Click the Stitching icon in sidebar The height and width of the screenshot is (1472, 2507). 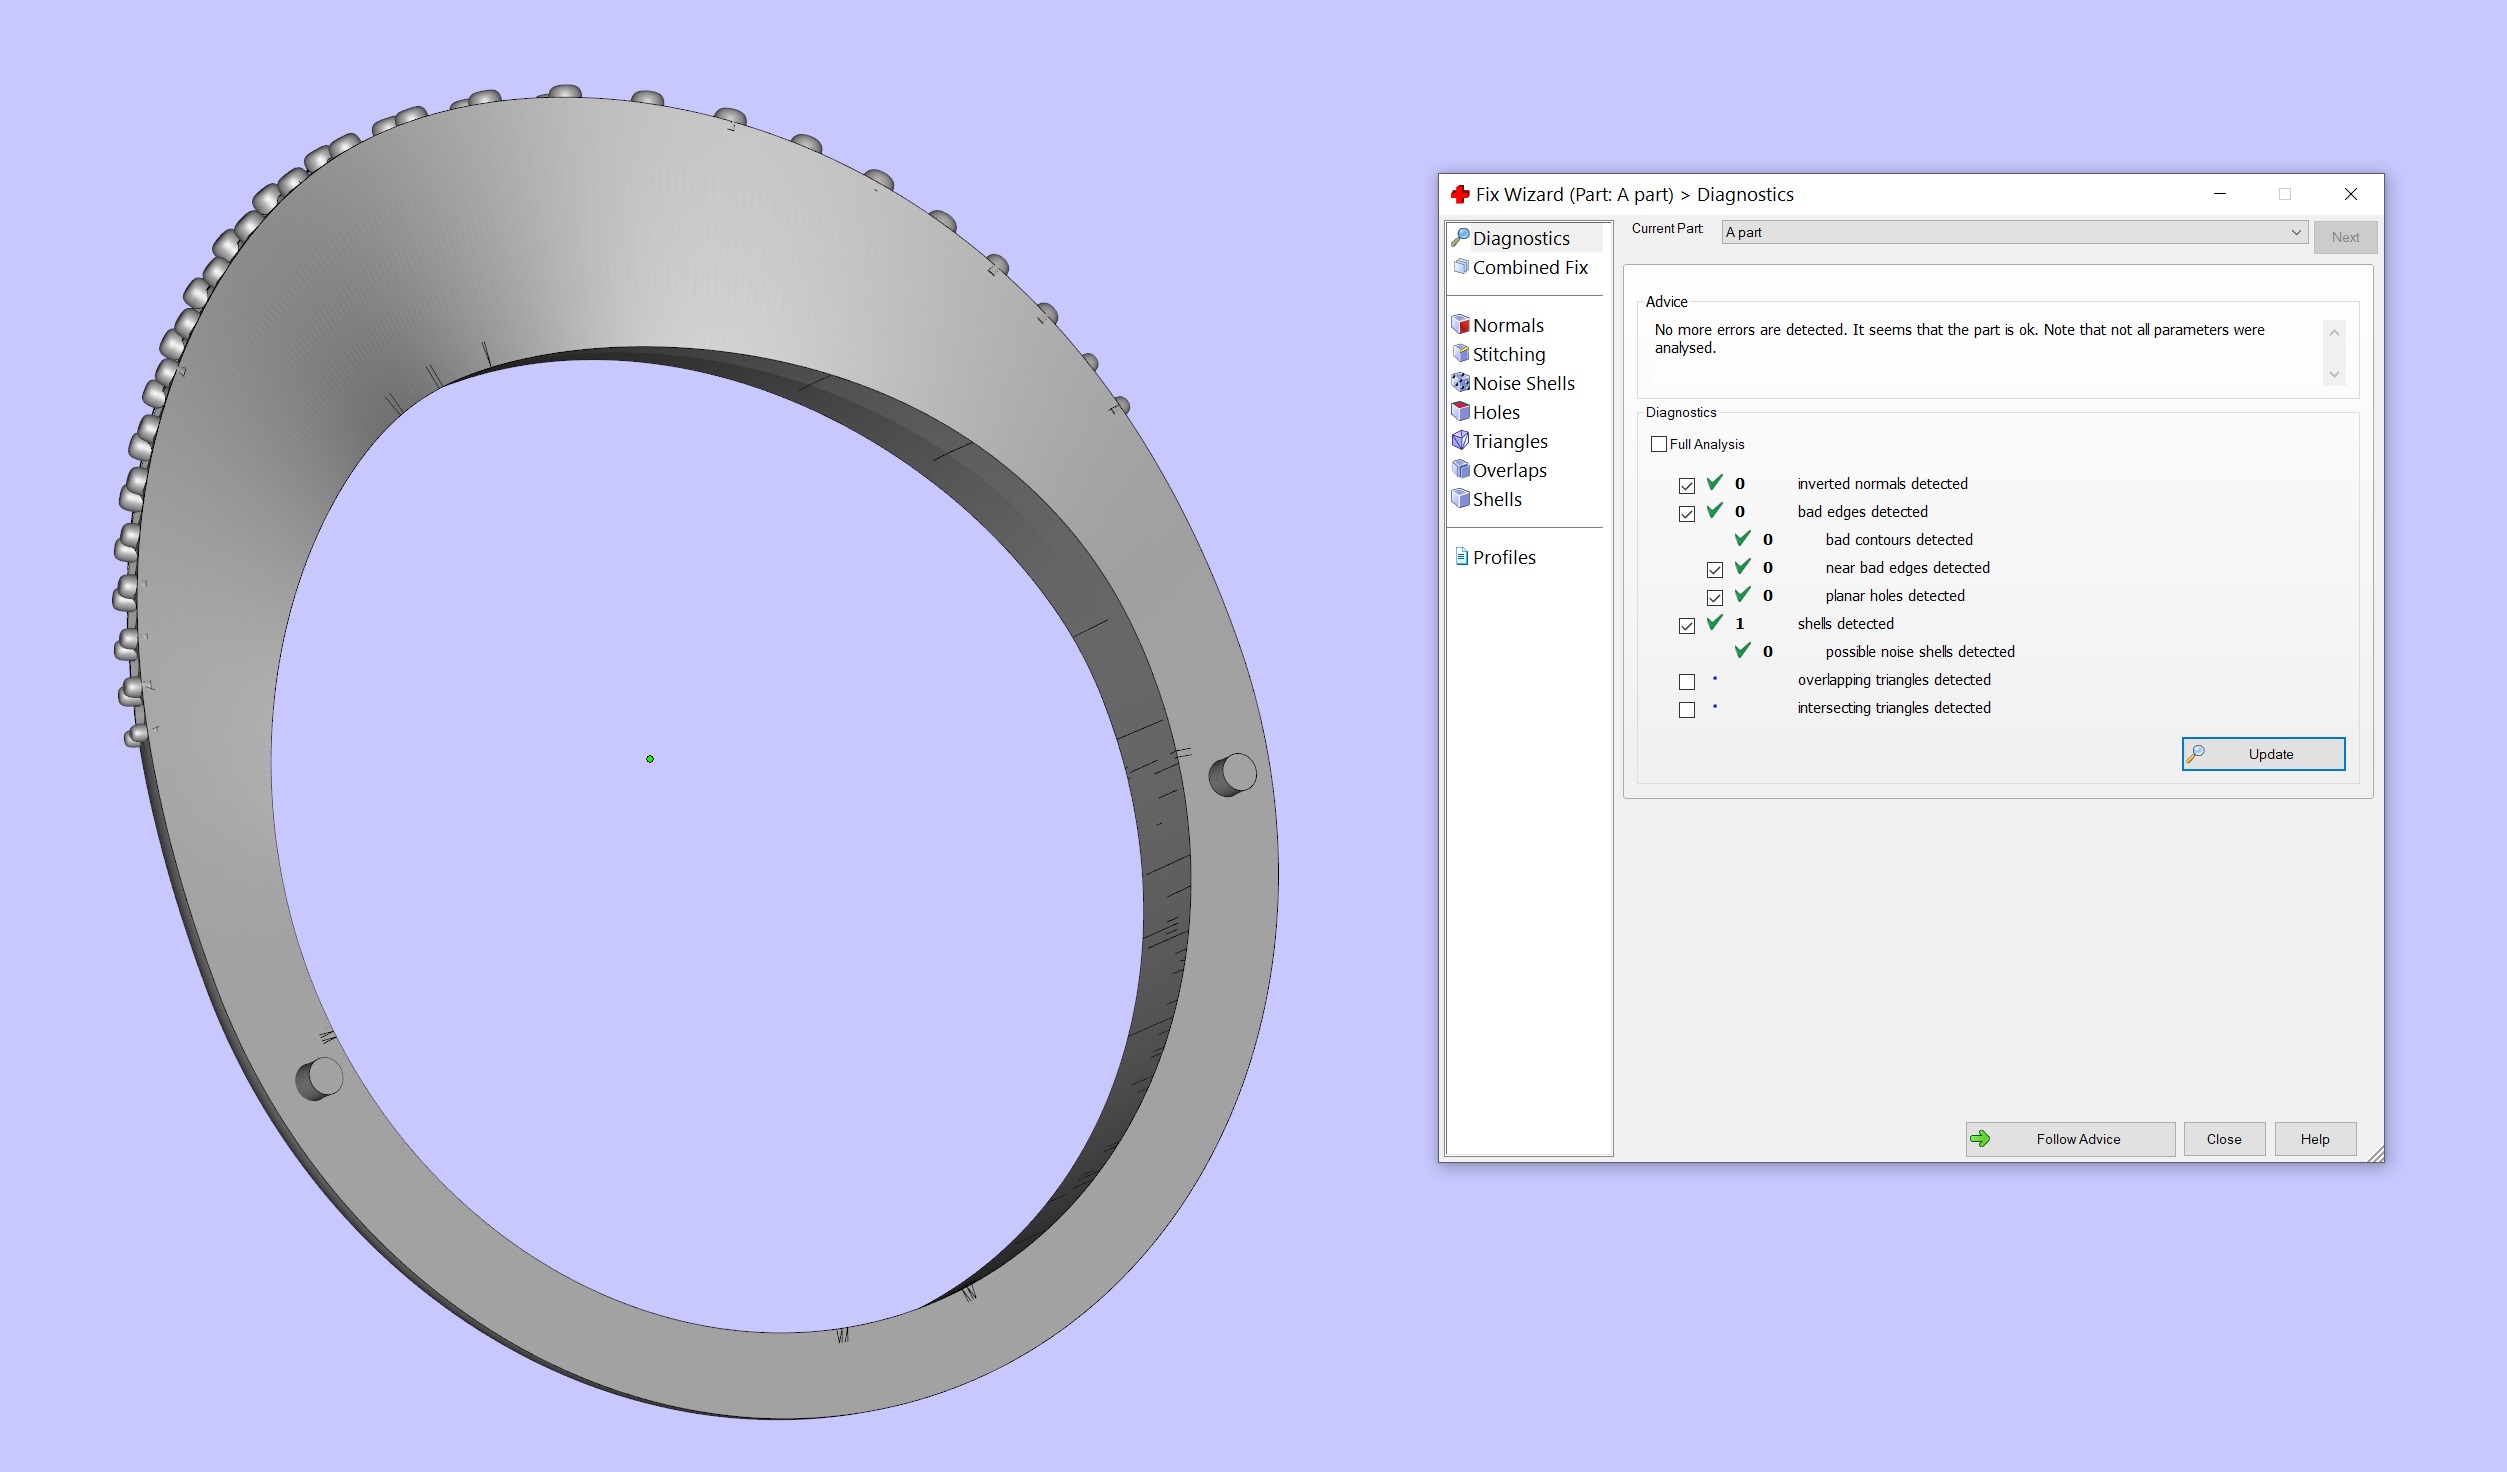(x=1461, y=354)
